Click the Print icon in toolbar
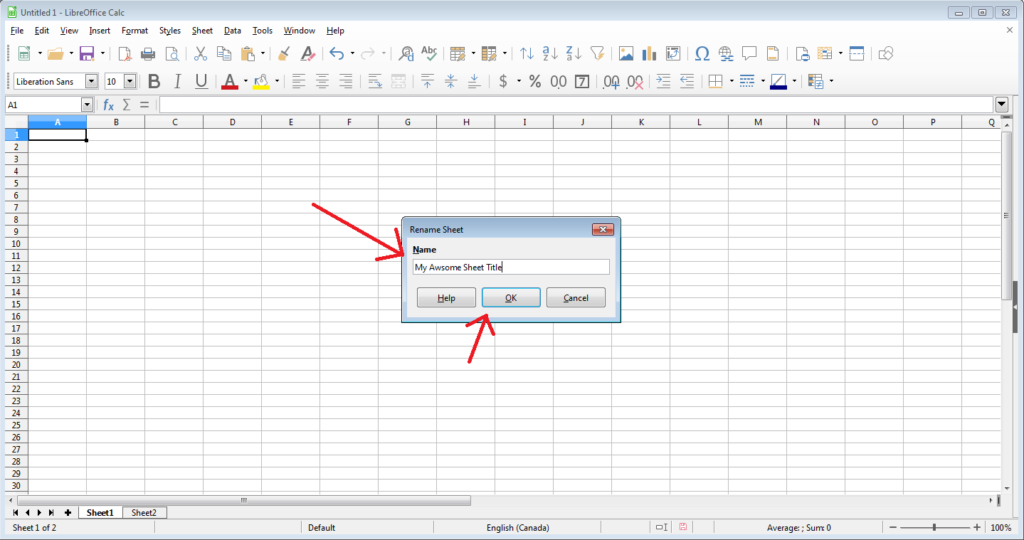Viewport: 1024px width, 540px height. point(148,54)
